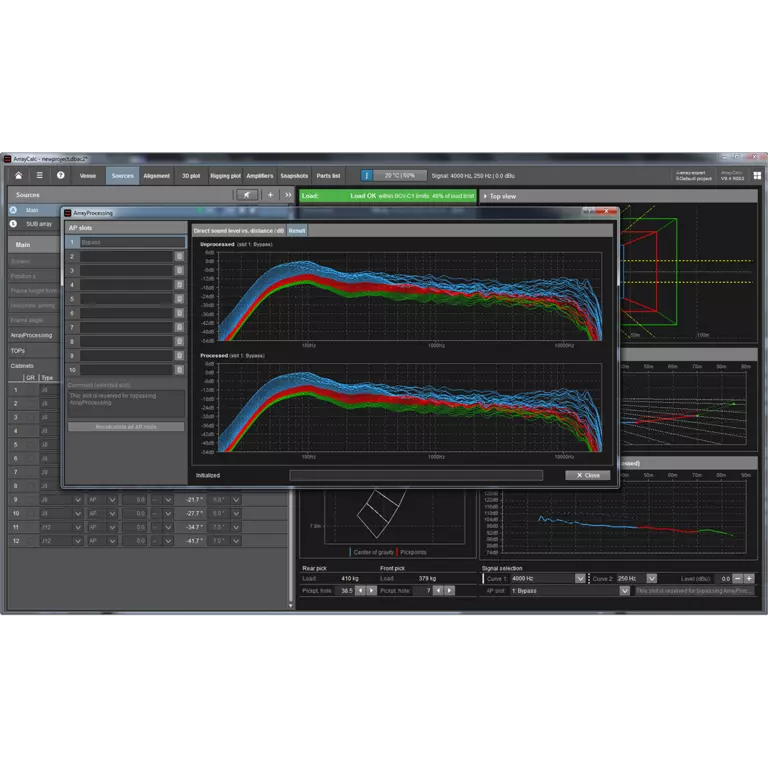768x768 pixels.
Task: Open the Amplifiers tab
Action: 260,176
